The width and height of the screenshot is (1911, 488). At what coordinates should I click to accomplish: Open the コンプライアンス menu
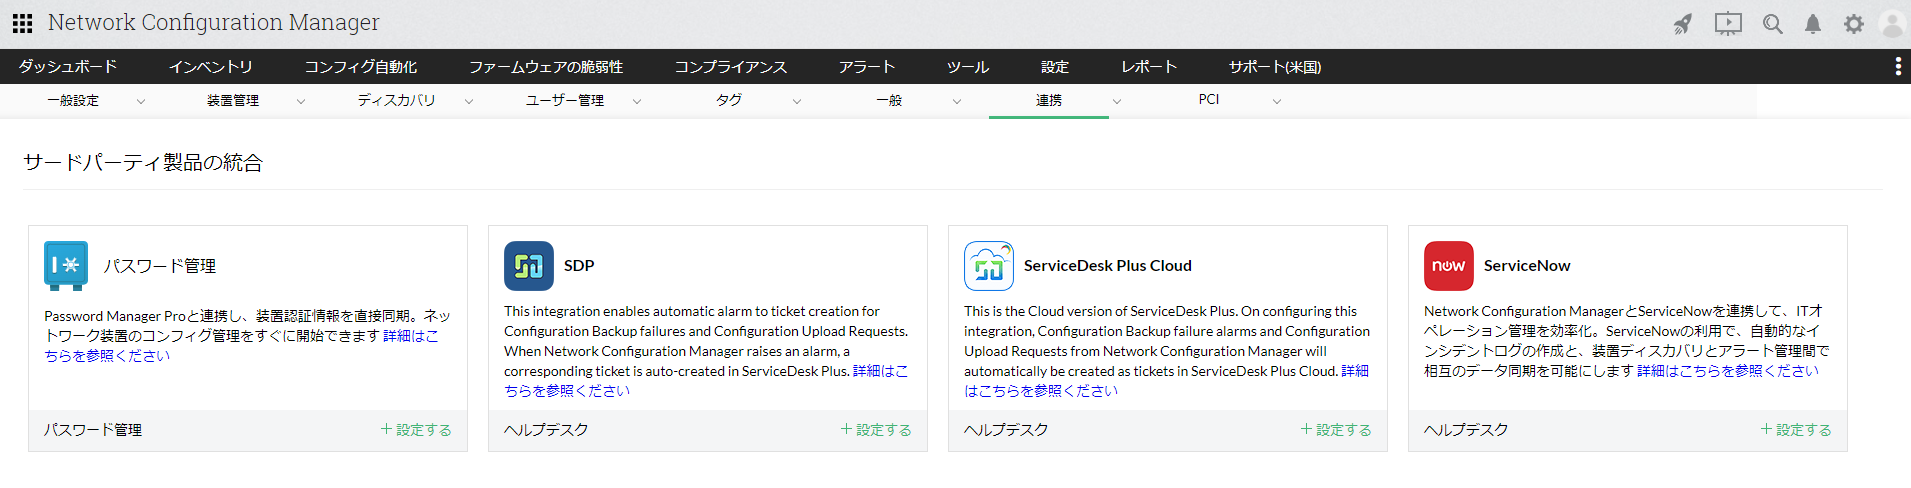730,67
